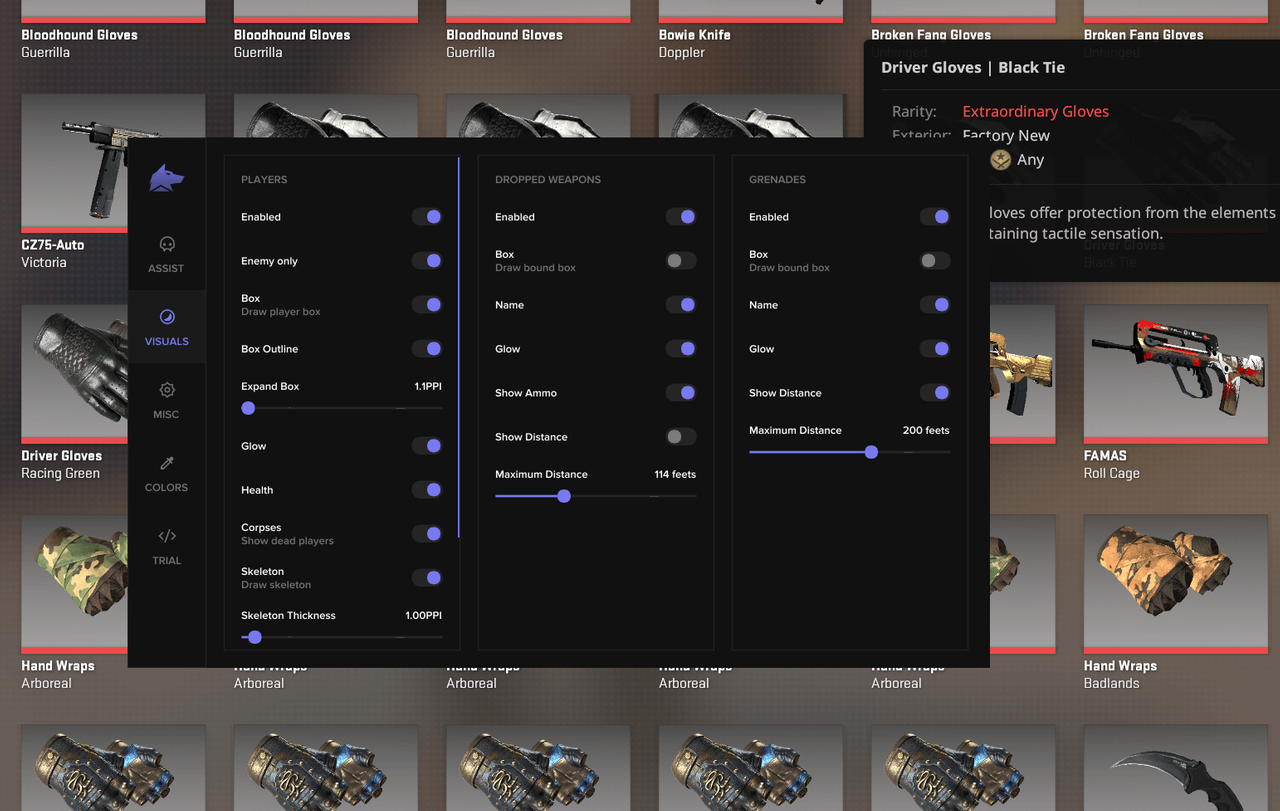Enable Show Distance for dropped weapons
The height and width of the screenshot is (811, 1280).
[681, 436]
